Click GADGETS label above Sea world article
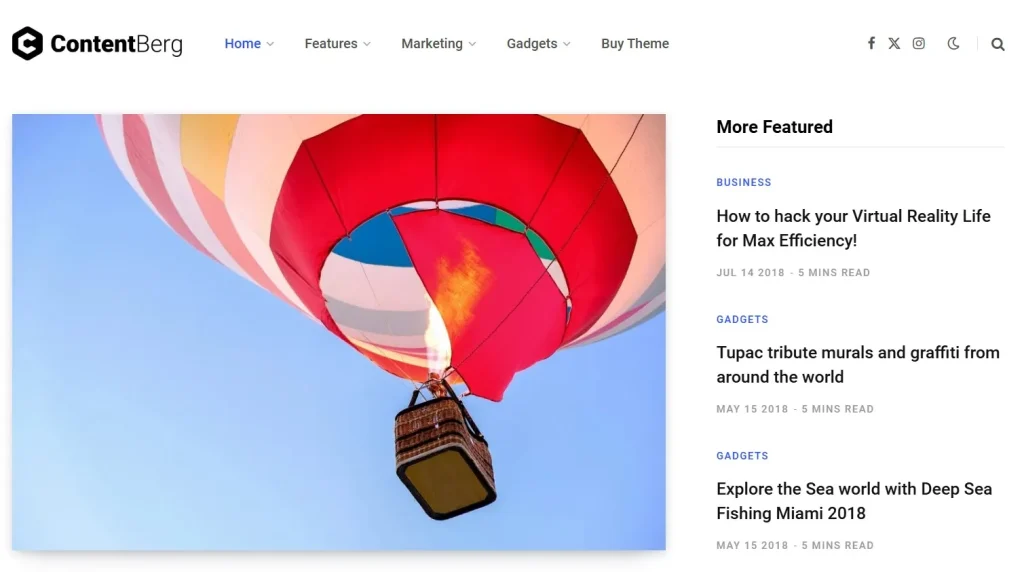This screenshot has width=1024, height=572. [x=742, y=456]
